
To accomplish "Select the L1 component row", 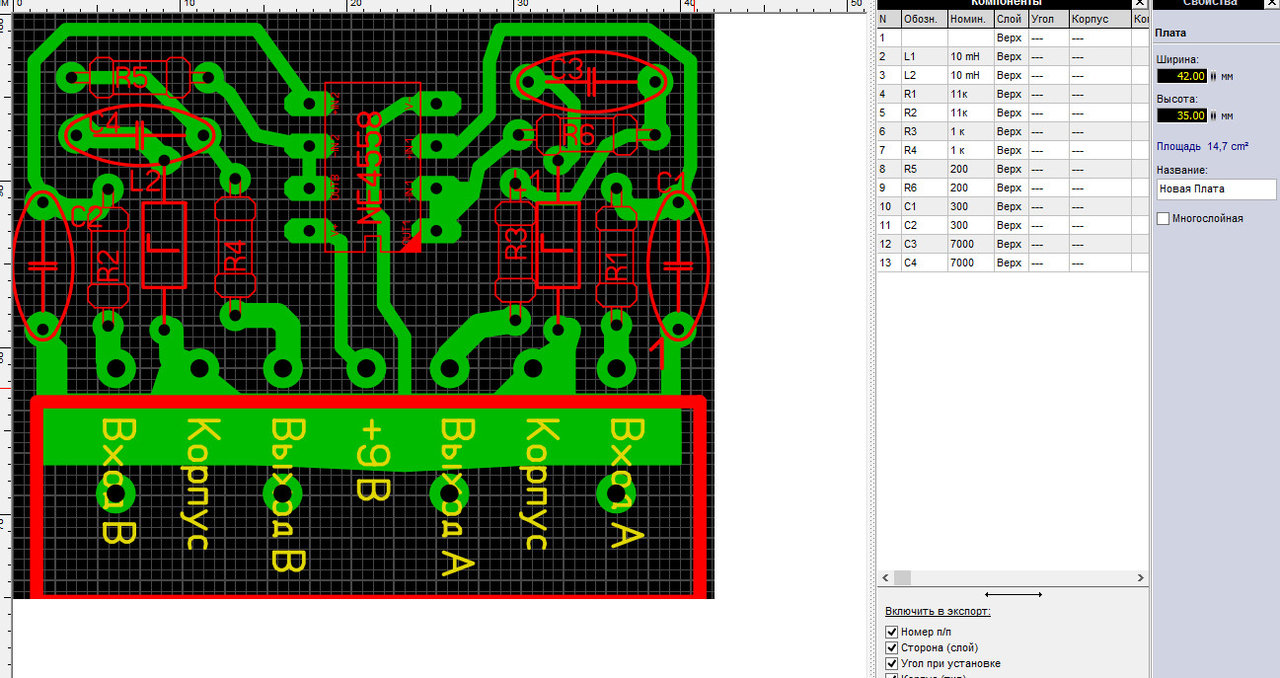I will 1013,57.
